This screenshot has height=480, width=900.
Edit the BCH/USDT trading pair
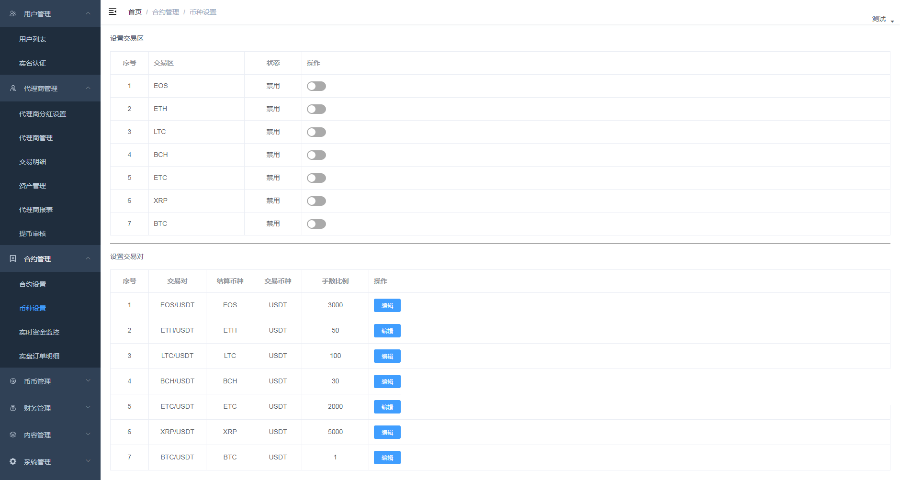pyautogui.click(x=387, y=381)
